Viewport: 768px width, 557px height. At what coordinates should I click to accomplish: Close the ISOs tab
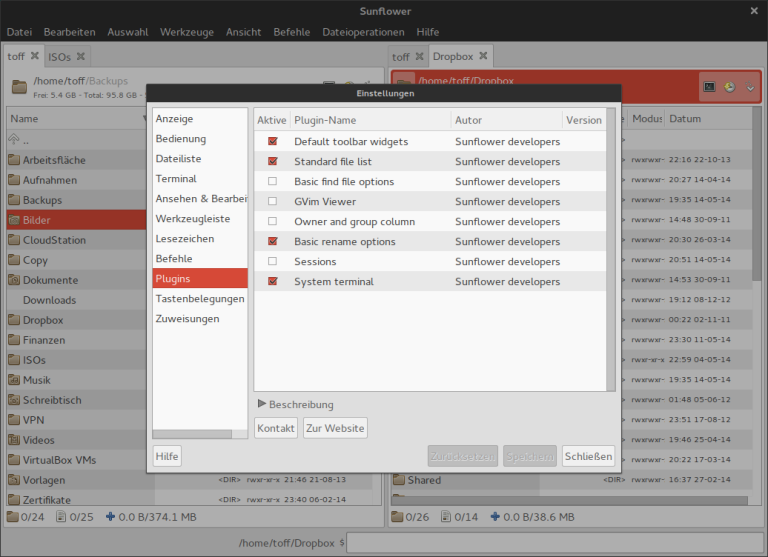tap(81, 56)
